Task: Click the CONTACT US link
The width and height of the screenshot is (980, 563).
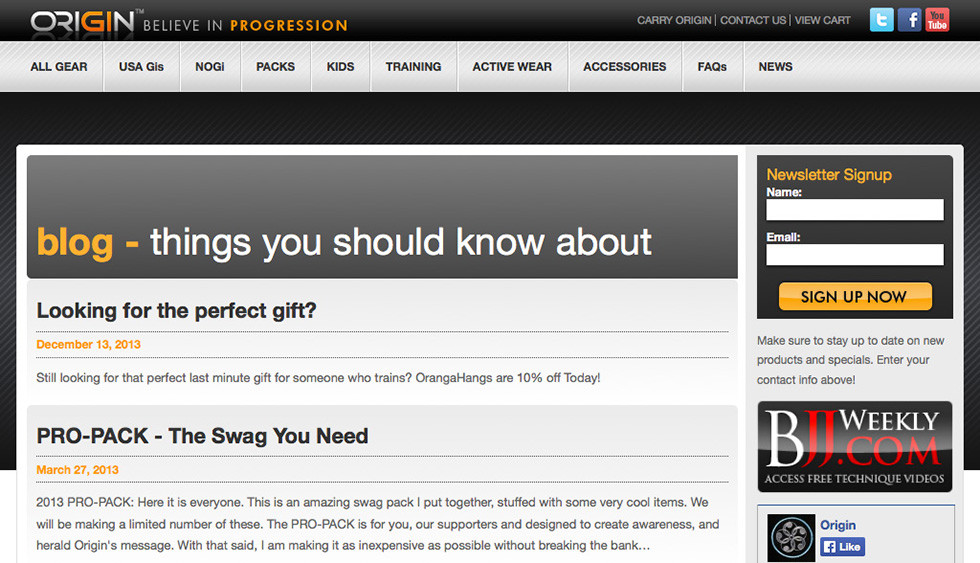Action: [753, 20]
